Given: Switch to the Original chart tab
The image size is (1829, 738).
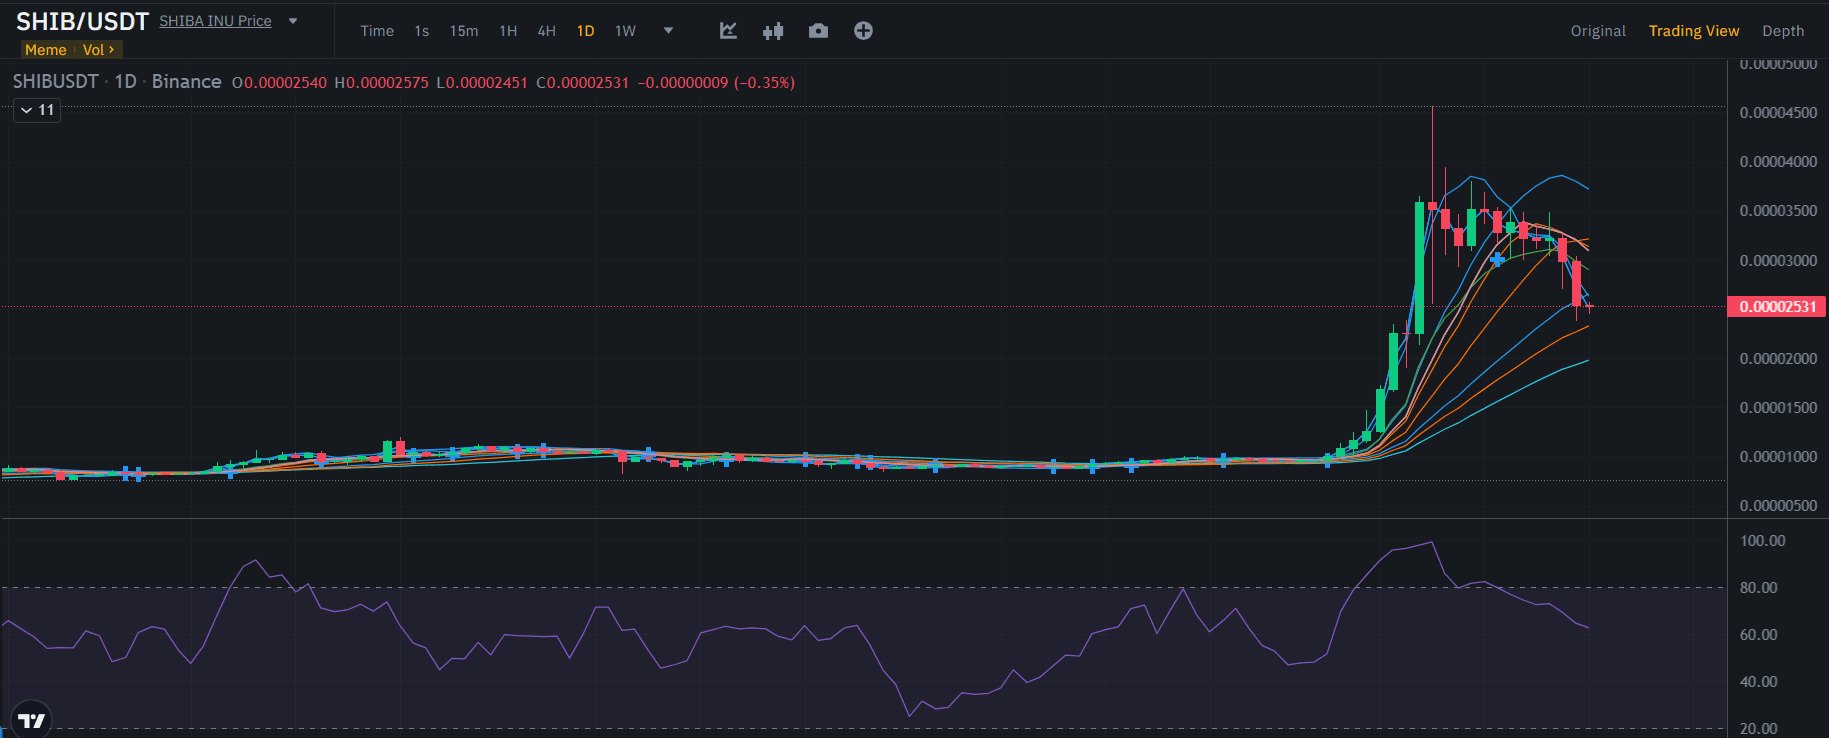Looking at the screenshot, I should coord(1598,31).
